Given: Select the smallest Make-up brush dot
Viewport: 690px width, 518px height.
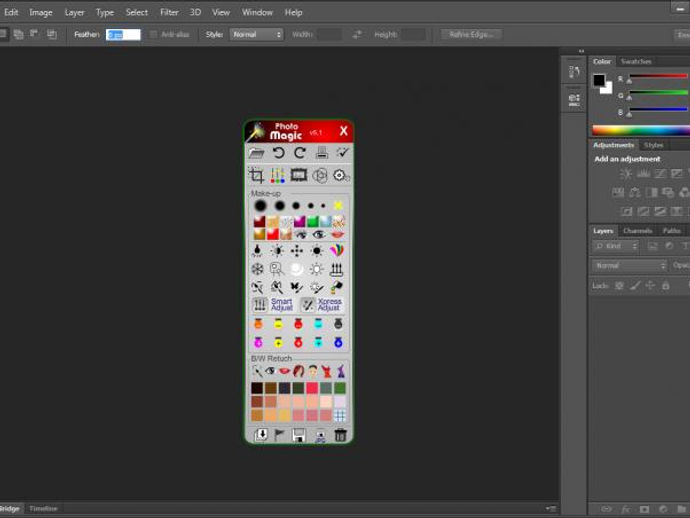Looking at the screenshot, I should pos(323,206).
